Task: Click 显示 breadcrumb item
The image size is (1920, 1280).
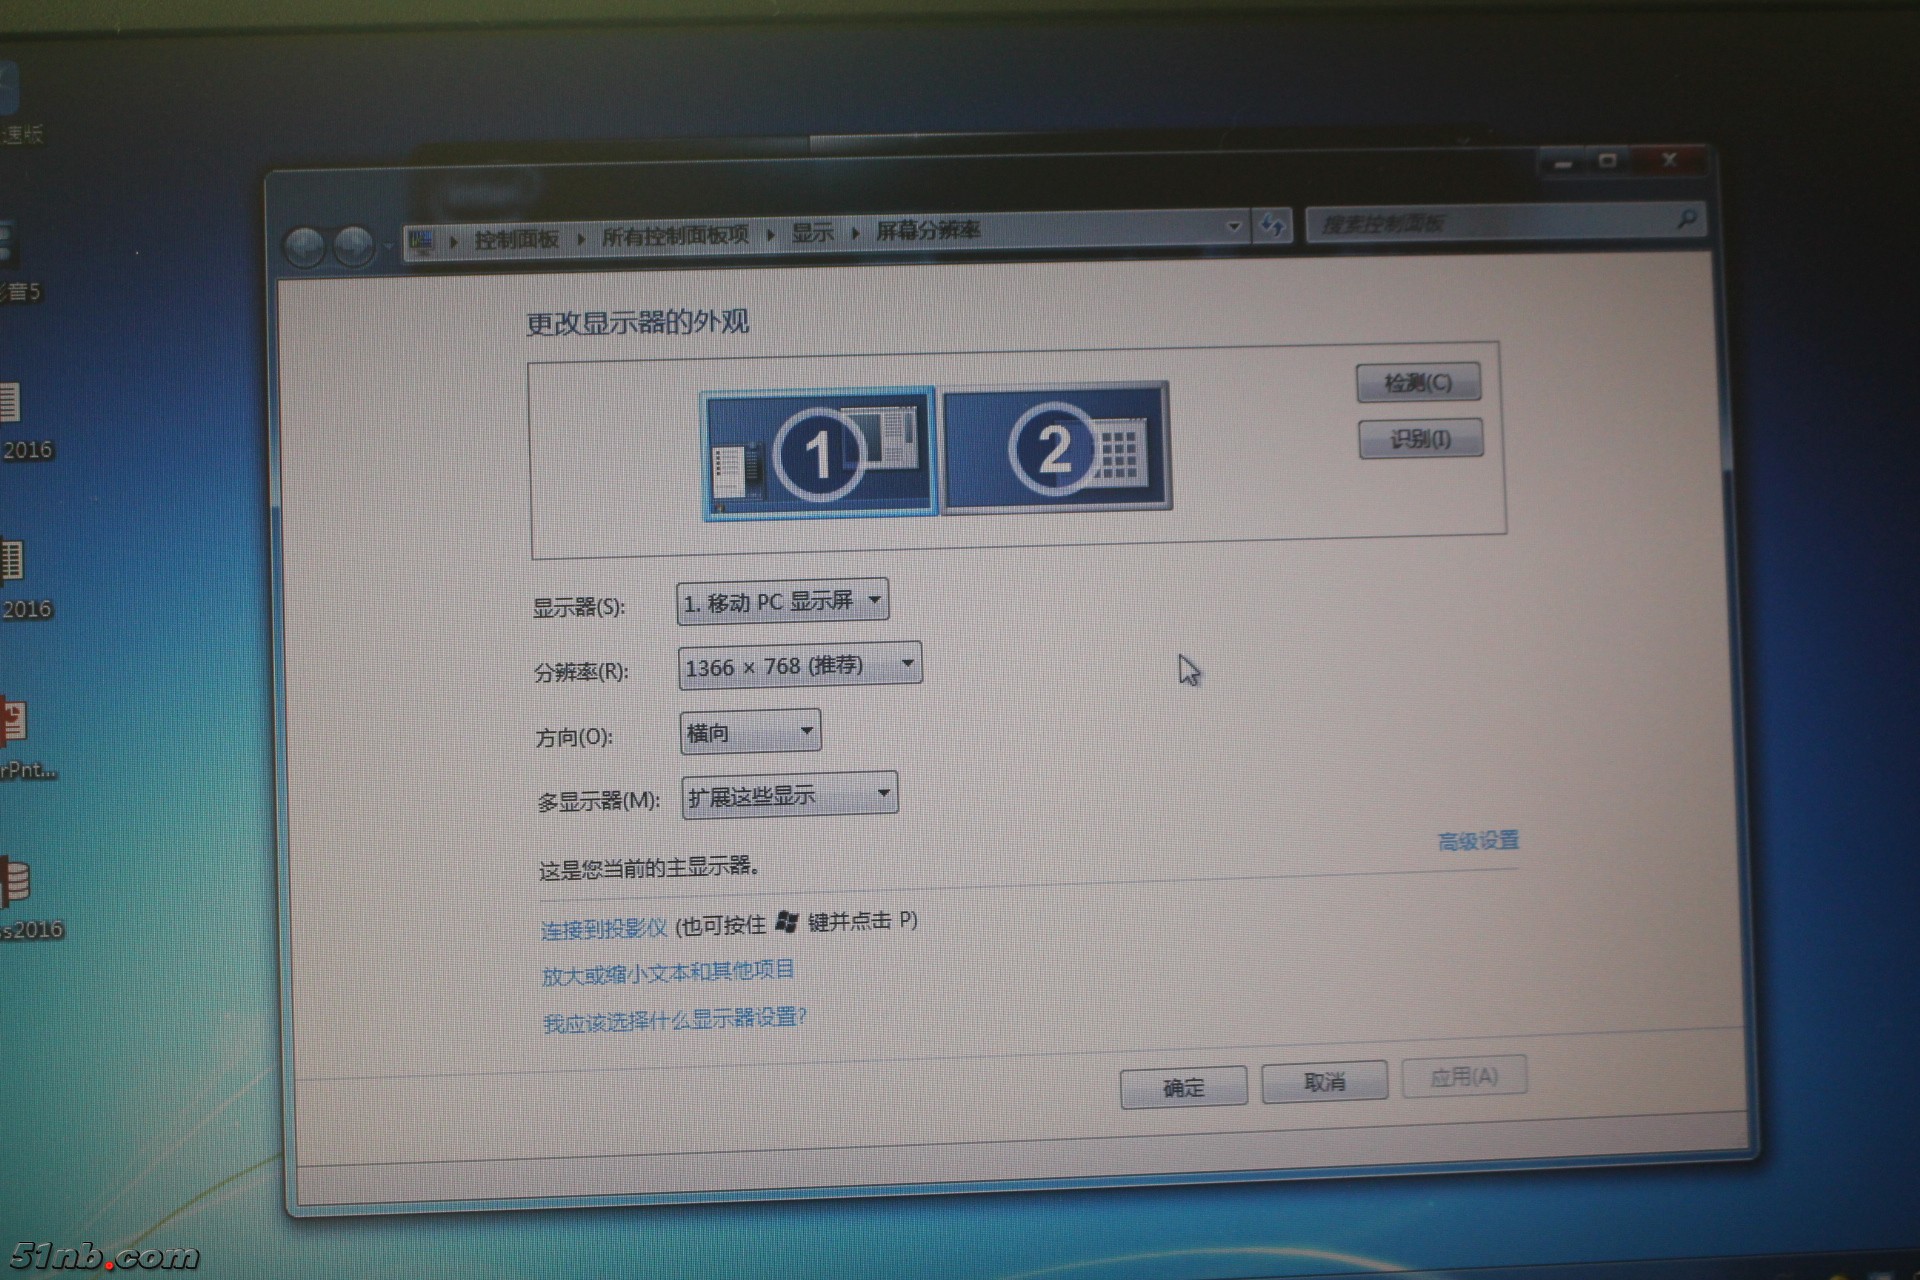Action: point(812,233)
